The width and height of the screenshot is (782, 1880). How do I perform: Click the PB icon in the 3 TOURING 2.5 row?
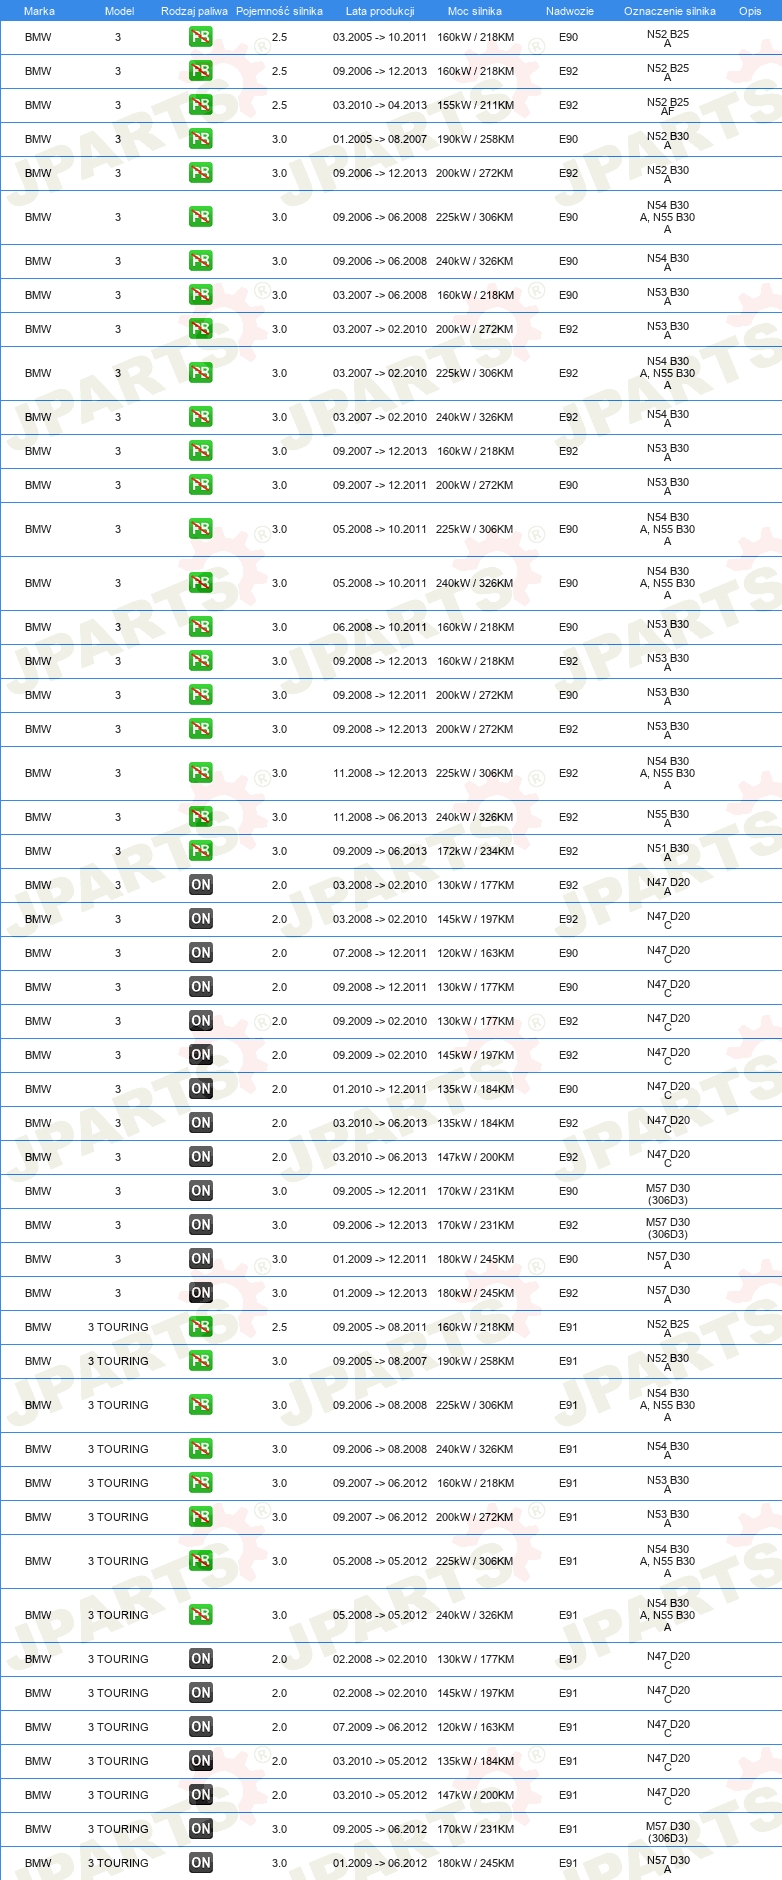(x=201, y=1327)
